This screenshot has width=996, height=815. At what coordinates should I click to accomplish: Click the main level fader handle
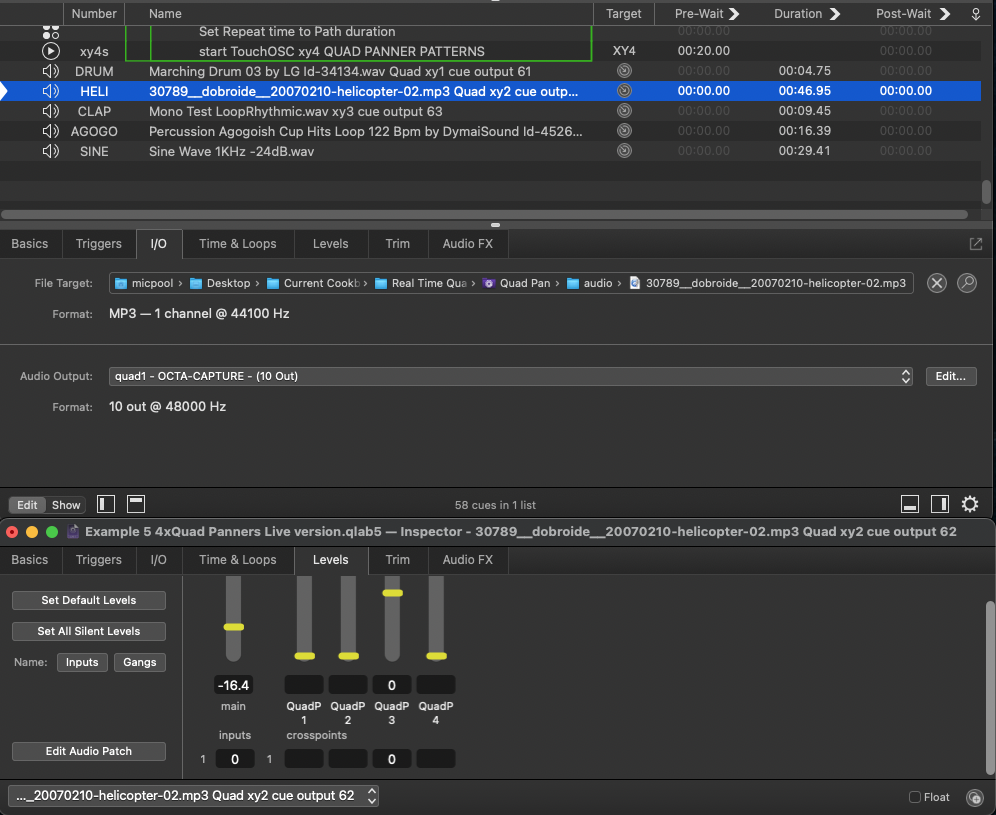233,627
